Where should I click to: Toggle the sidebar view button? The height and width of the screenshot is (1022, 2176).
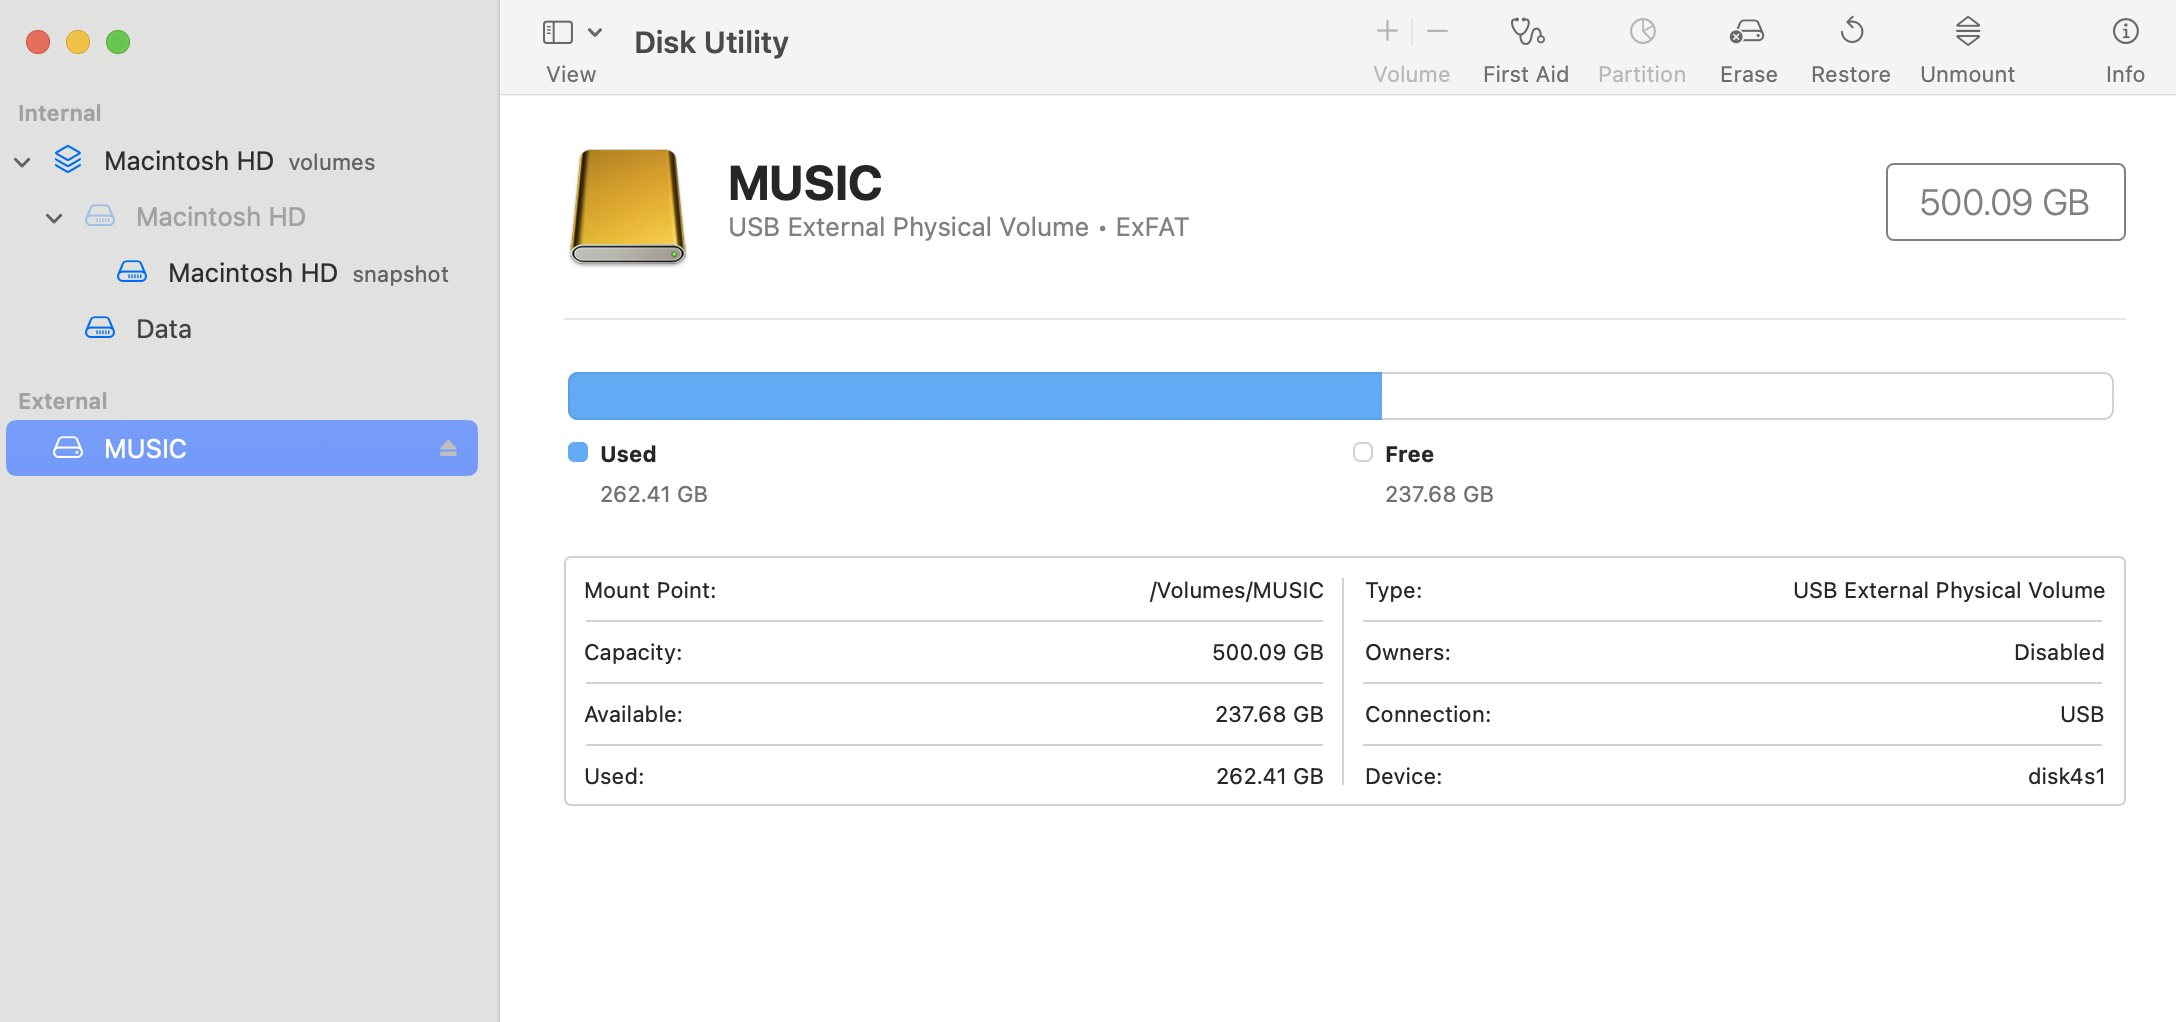(557, 33)
